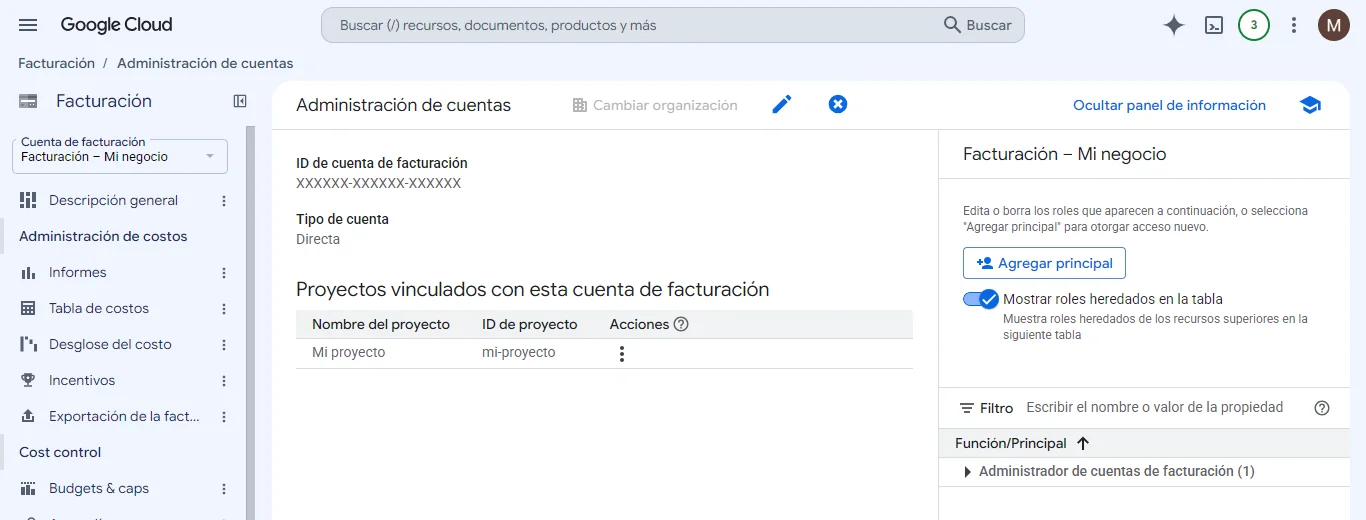The width and height of the screenshot is (1366, 520).
Task: Click ID de proyecto column header
Action: coord(530,324)
